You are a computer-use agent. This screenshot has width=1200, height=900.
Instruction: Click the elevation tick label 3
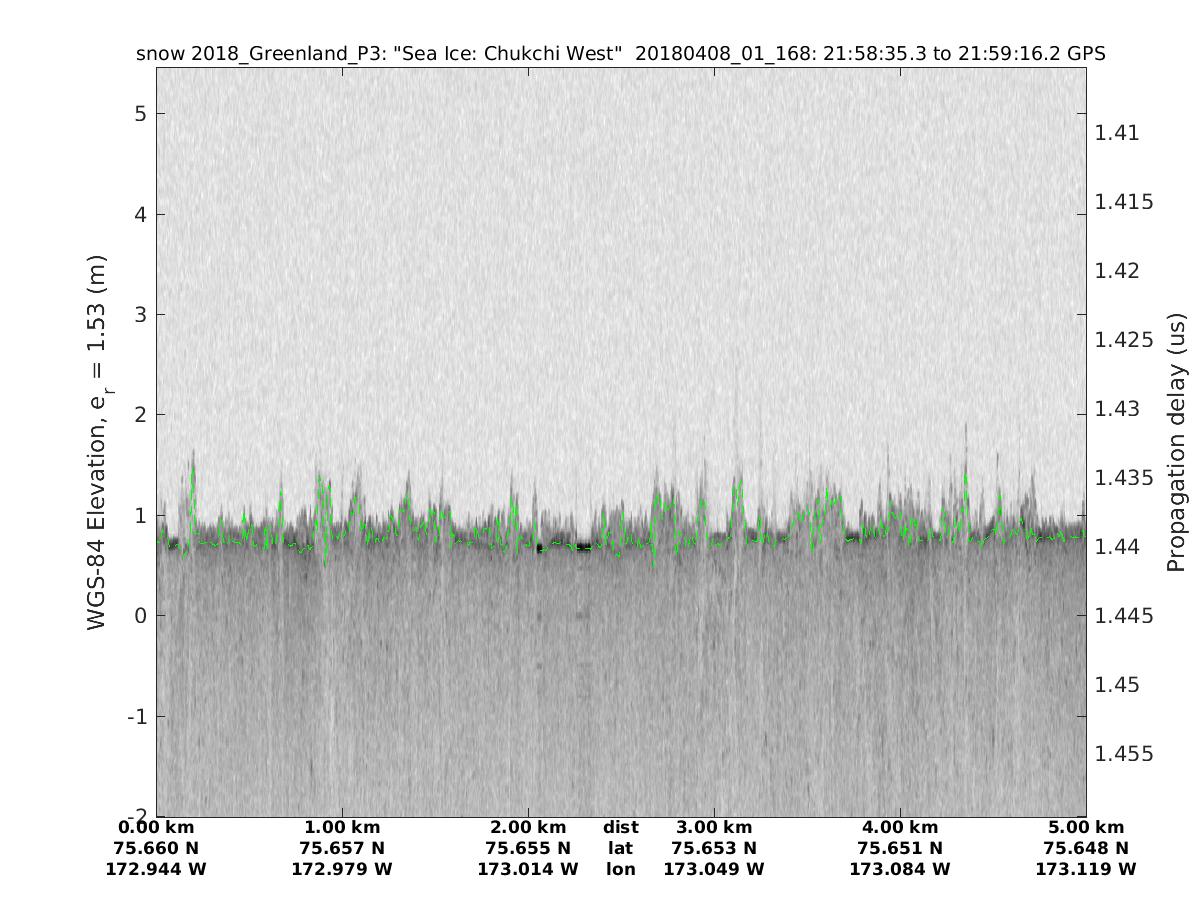[x=142, y=315]
